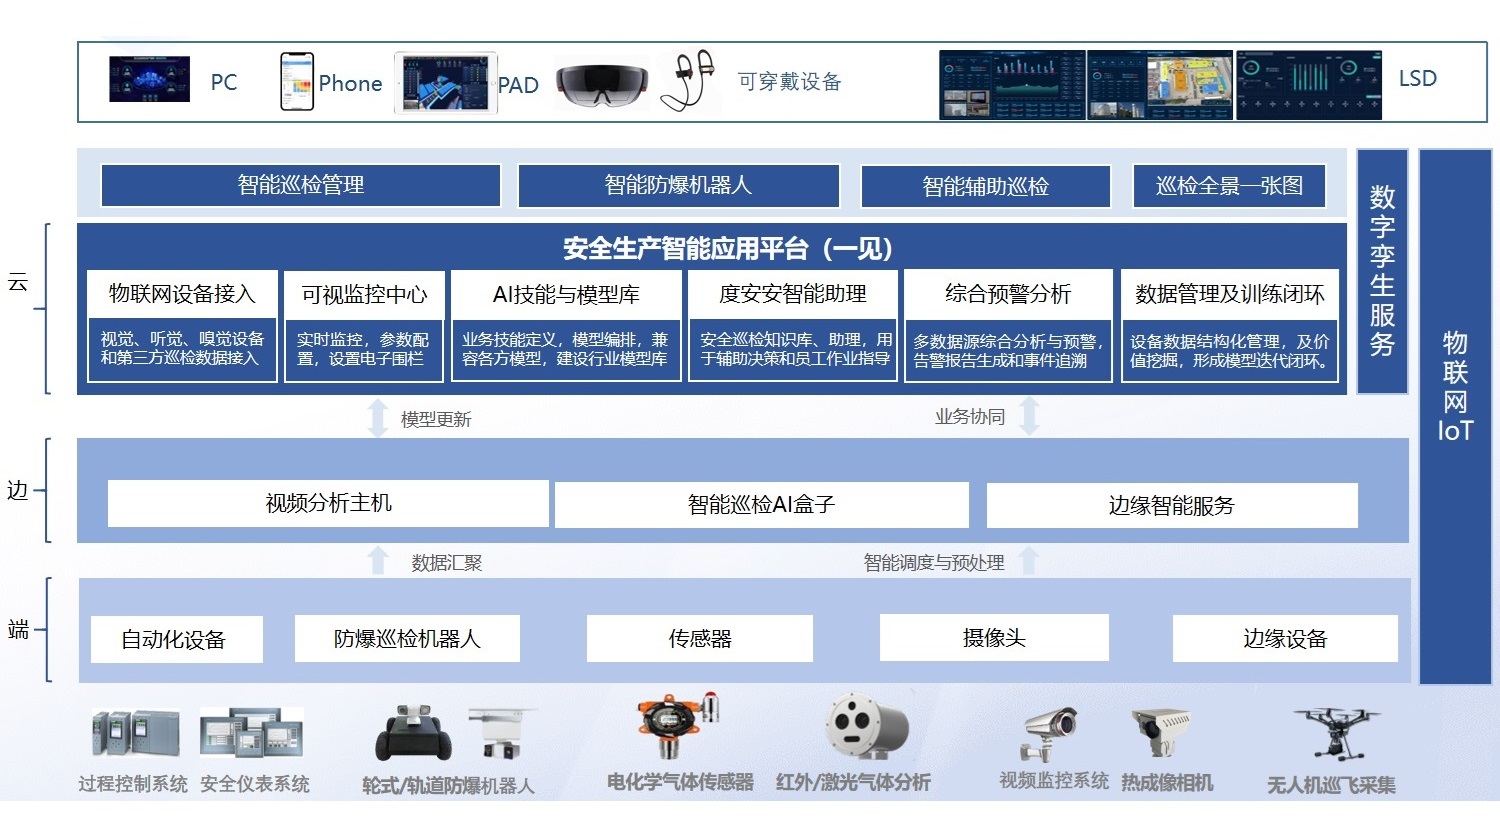Screen dimensions: 1500x827
Task: Click the thermal imaging camera image
Action: tap(1162, 733)
